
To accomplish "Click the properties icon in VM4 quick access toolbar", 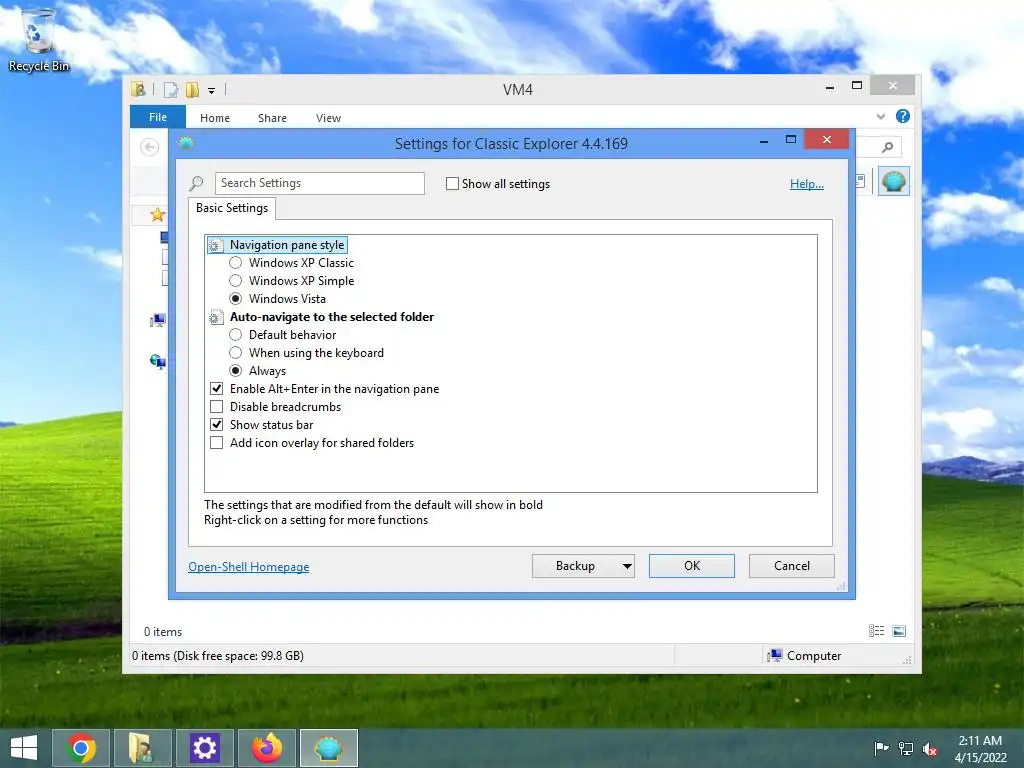I will [170, 89].
